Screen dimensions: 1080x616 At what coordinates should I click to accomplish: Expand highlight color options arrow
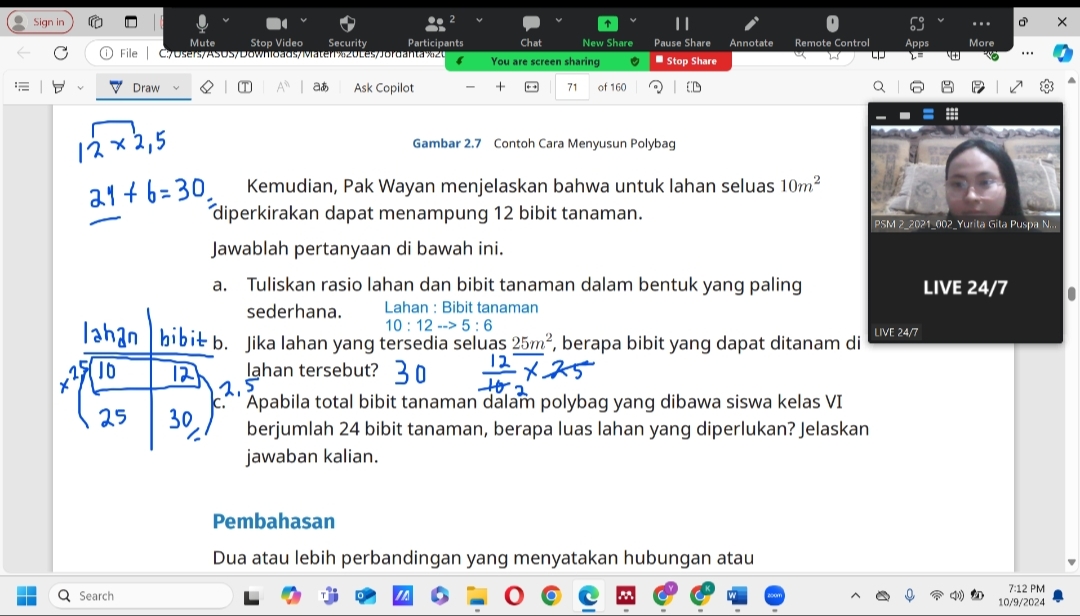(x=81, y=88)
